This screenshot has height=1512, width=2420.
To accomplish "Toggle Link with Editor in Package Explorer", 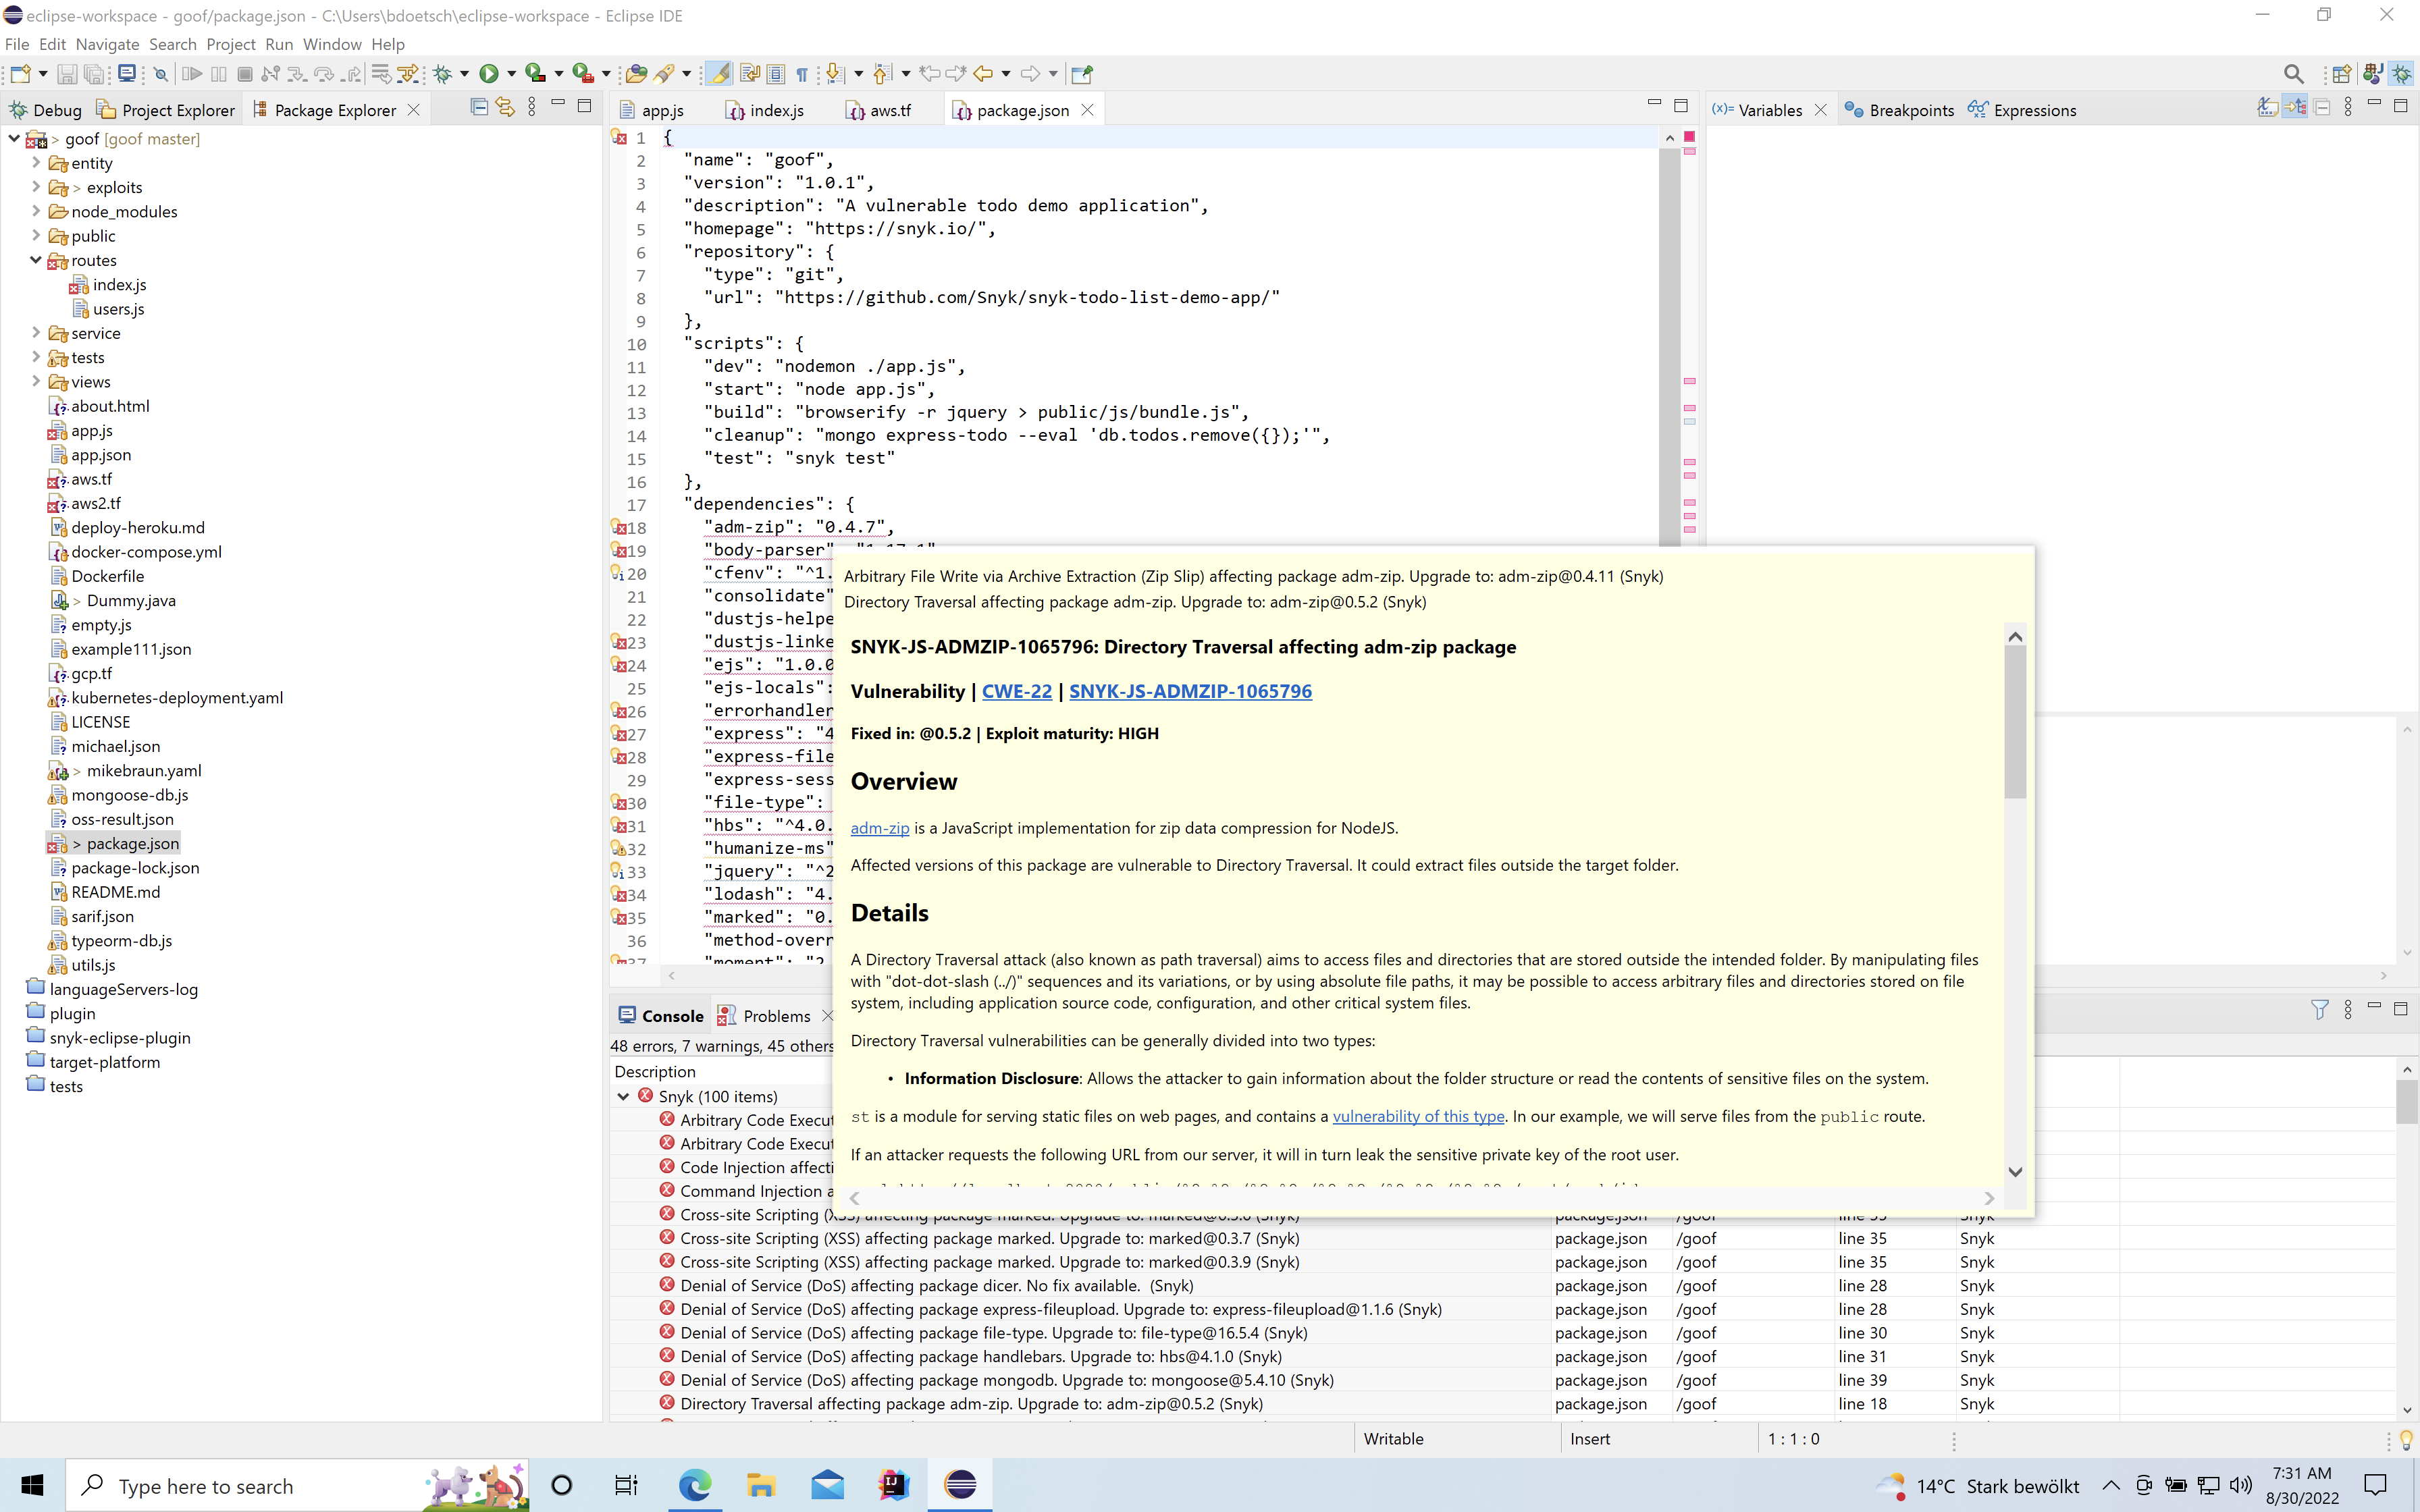I will tap(505, 108).
